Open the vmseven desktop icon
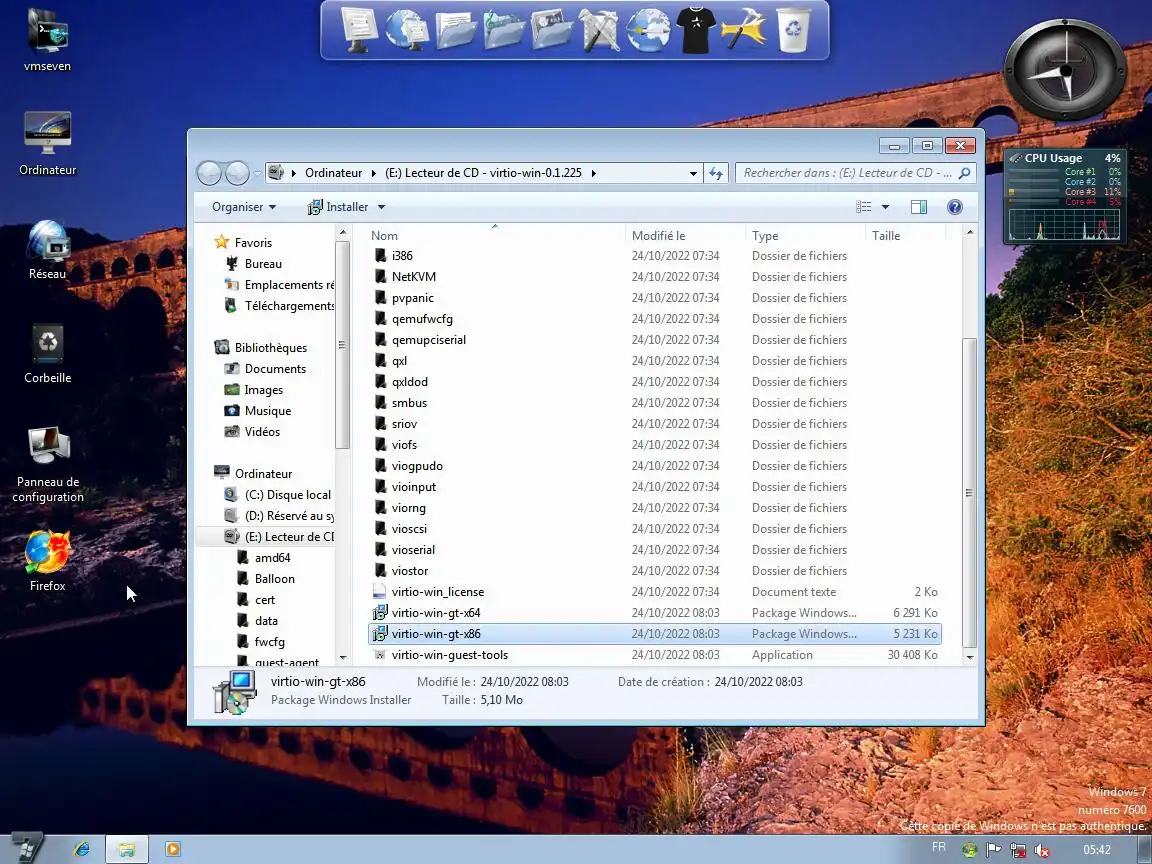Screen dimensions: 1152x864 (x=48, y=39)
